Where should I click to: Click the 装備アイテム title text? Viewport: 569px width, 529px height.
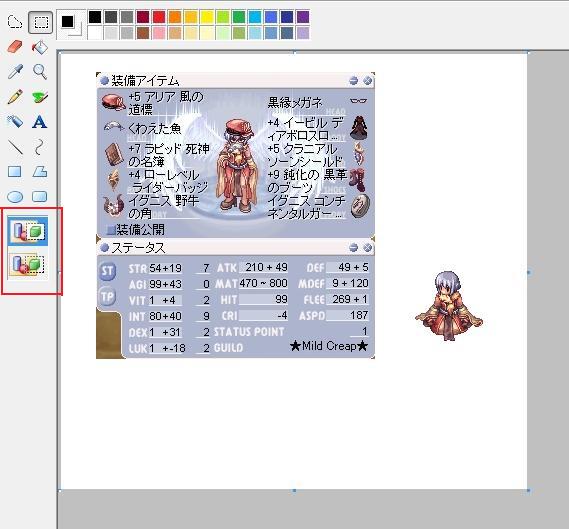(x=145, y=80)
